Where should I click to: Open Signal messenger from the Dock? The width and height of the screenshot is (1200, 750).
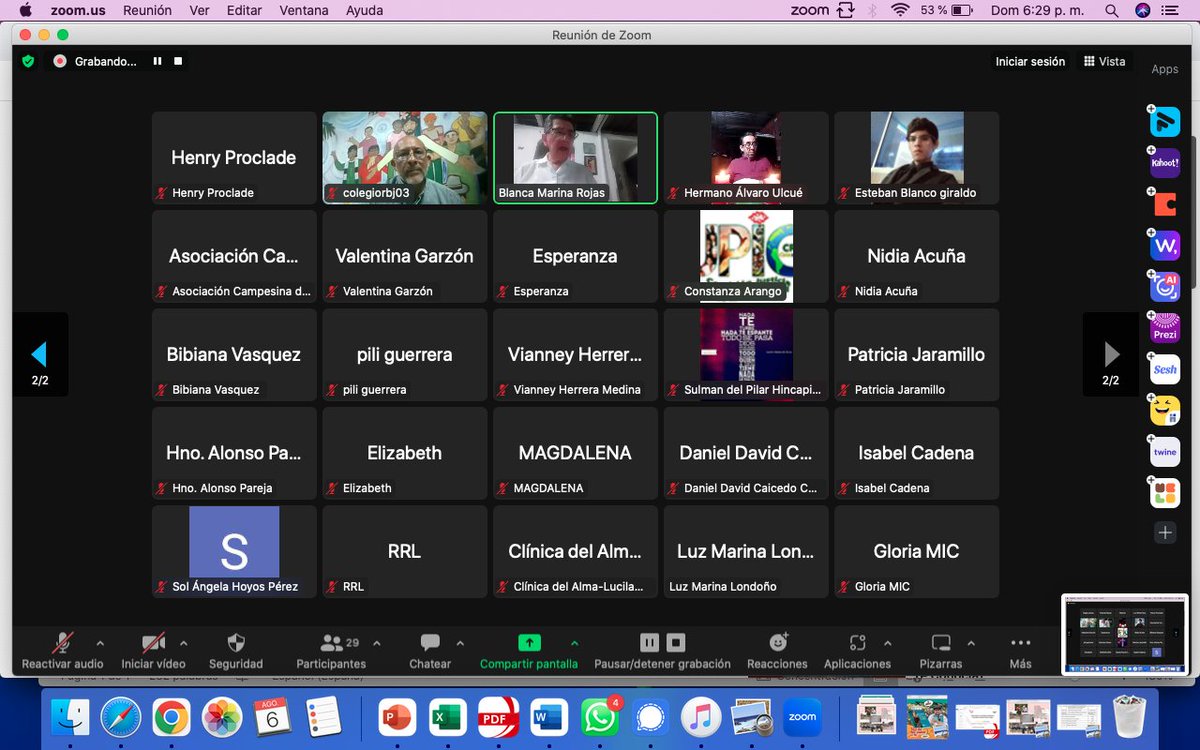[x=651, y=717]
